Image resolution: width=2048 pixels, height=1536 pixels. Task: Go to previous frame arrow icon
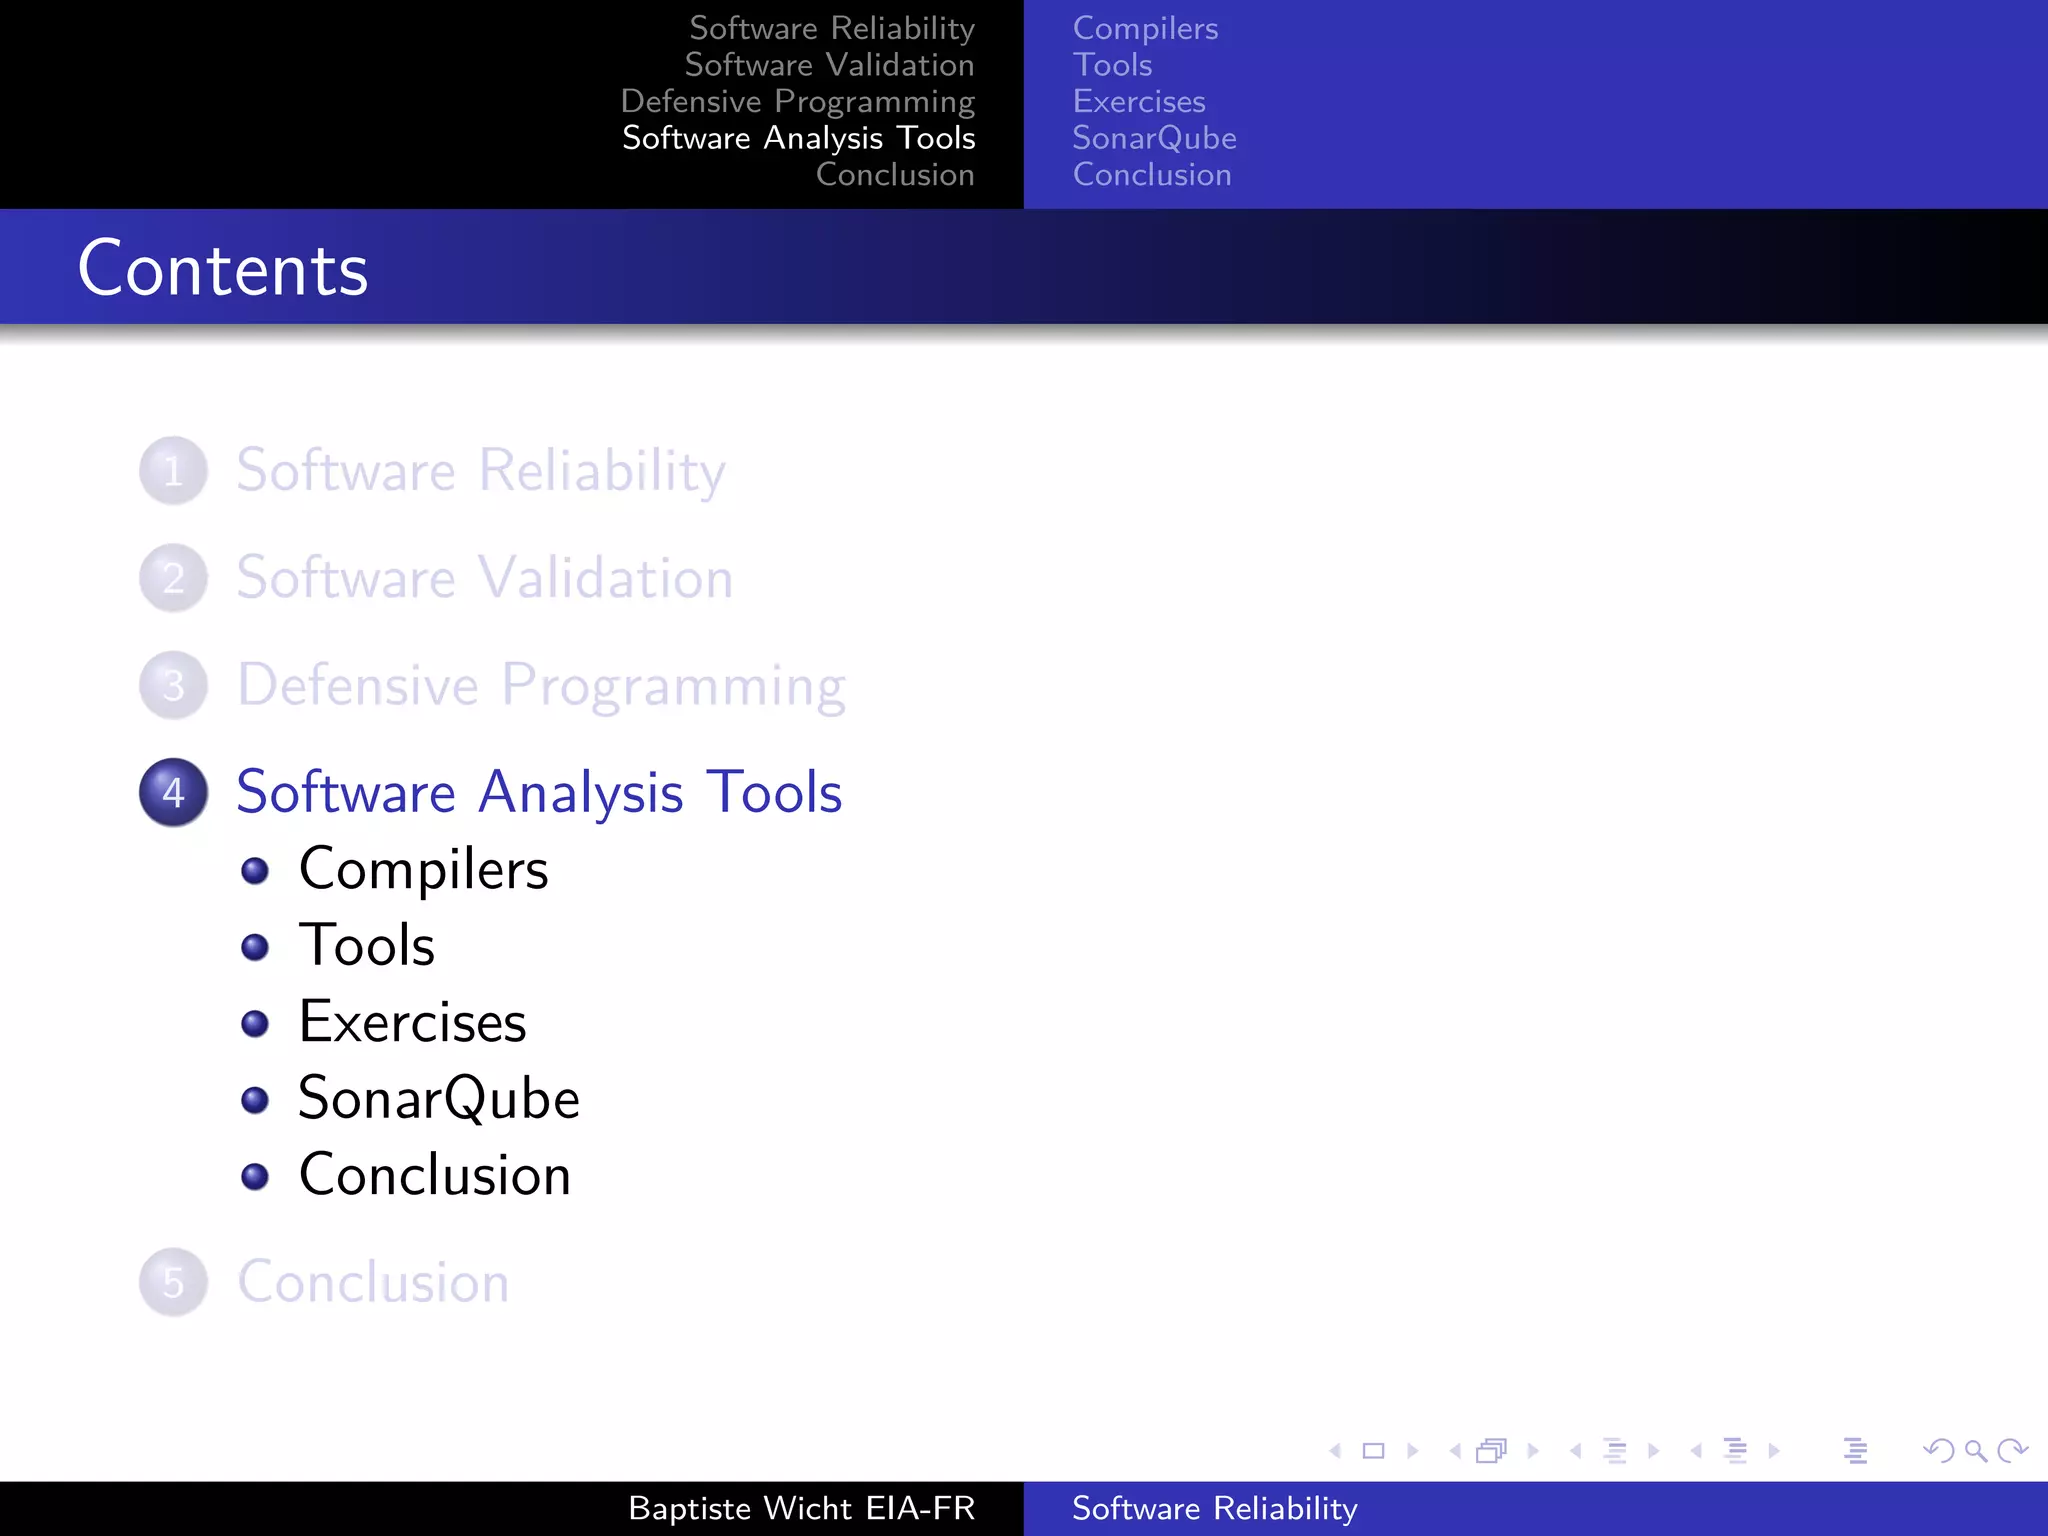(1455, 1451)
